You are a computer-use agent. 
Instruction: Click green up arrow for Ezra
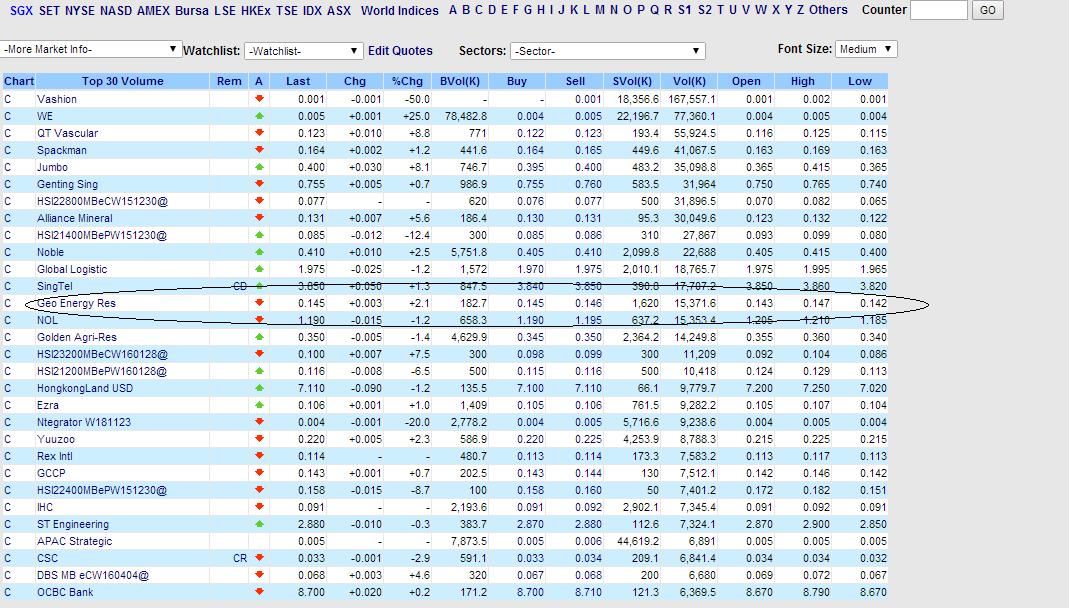pyautogui.click(x=259, y=405)
